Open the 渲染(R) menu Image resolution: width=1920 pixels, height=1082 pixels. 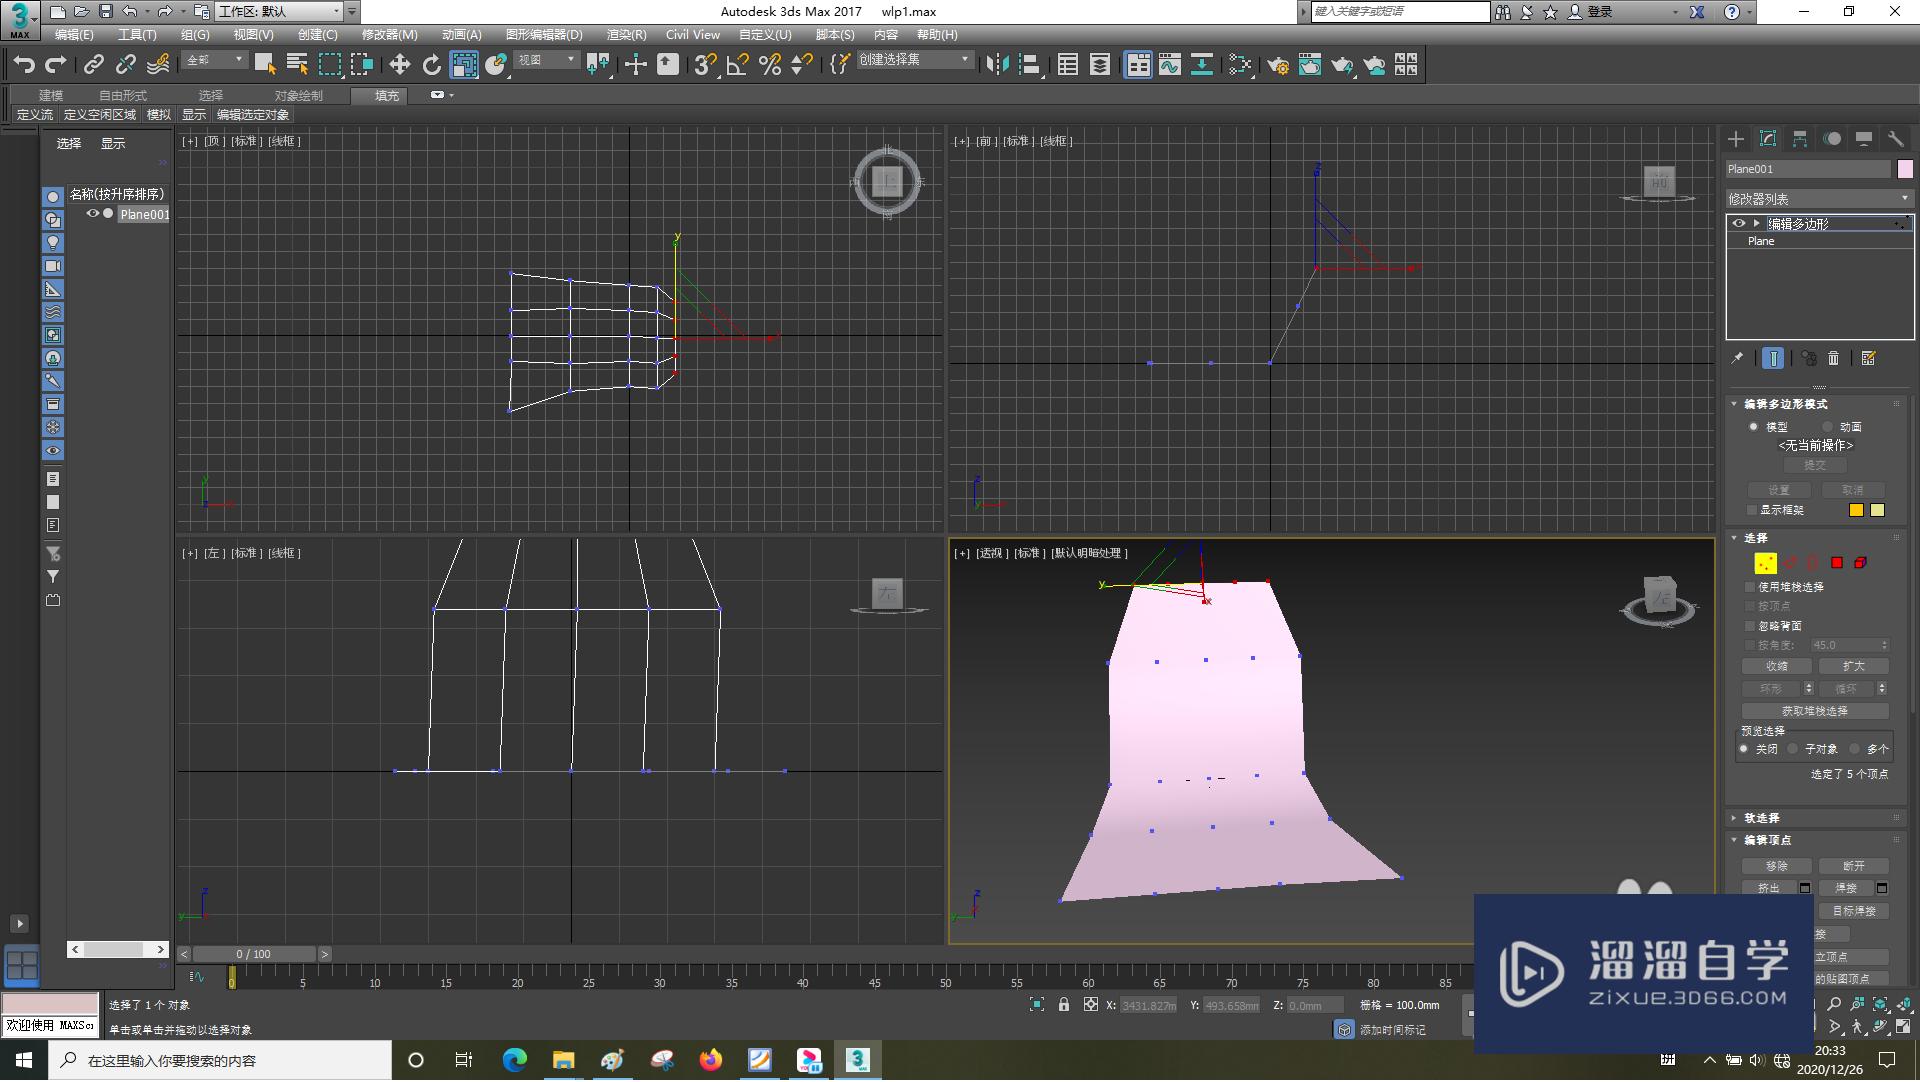(x=626, y=35)
